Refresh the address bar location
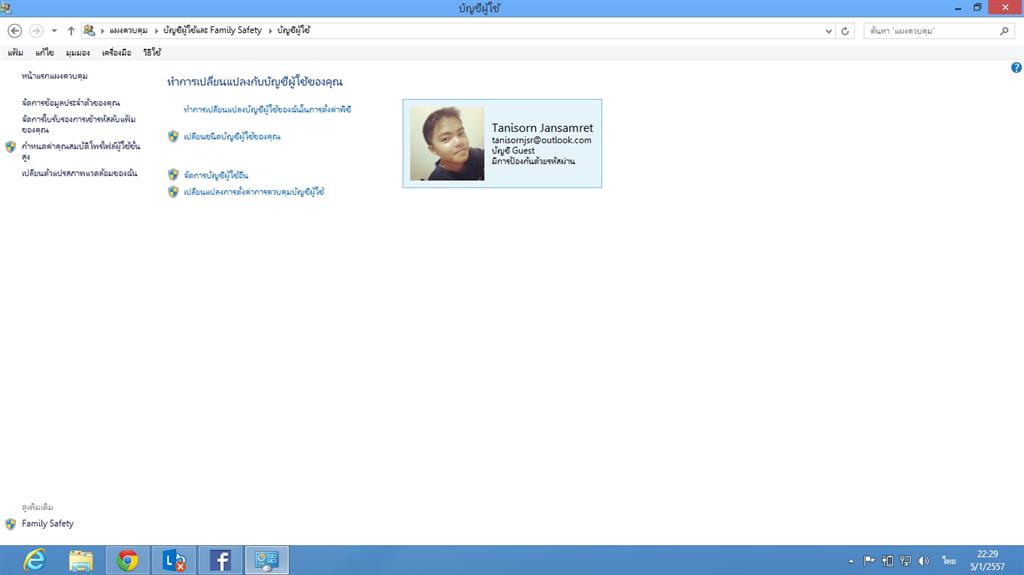Viewport: 1024px width, 575px height. pos(844,31)
